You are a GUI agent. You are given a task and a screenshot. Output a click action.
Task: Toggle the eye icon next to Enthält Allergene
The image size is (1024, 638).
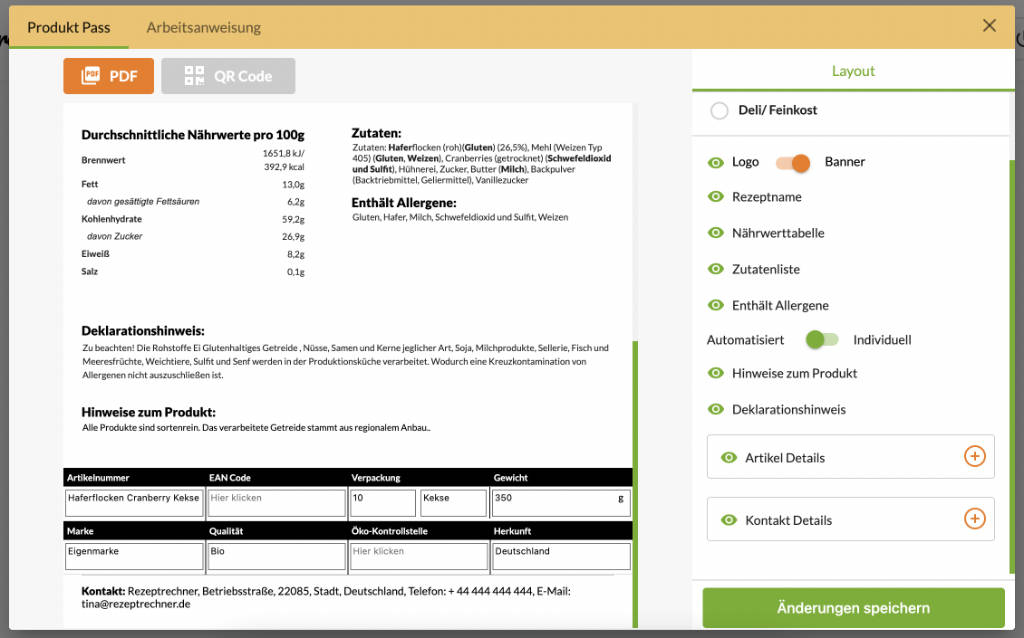[715, 305]
